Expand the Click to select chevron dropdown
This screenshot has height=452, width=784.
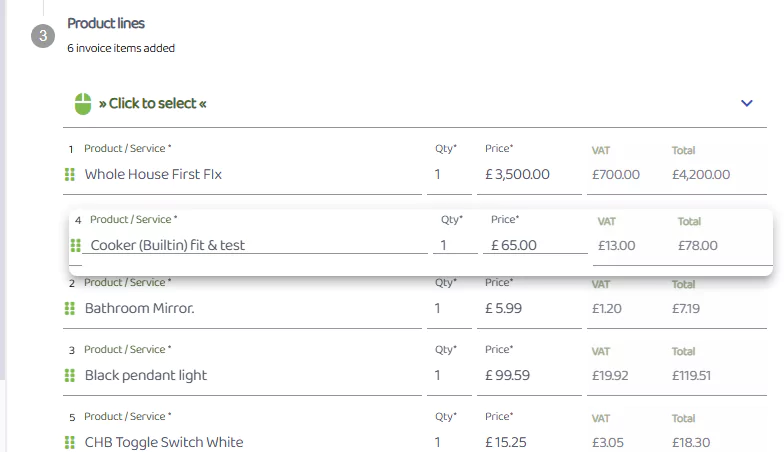point(746,103)
